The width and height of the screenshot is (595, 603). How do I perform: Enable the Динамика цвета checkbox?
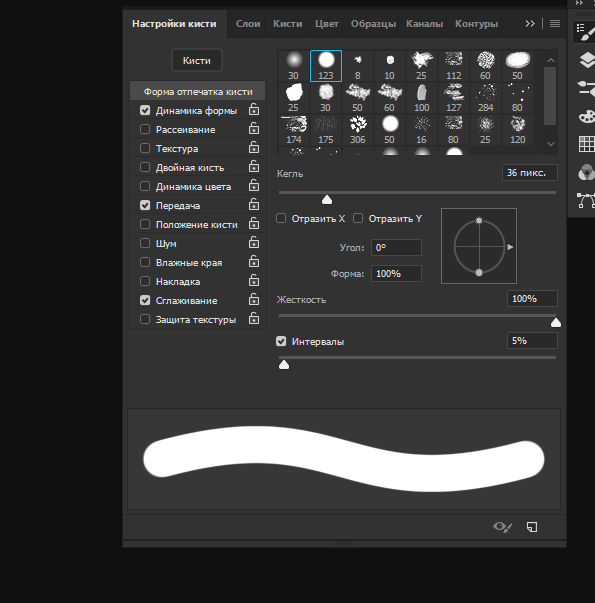tap(145, 187)
